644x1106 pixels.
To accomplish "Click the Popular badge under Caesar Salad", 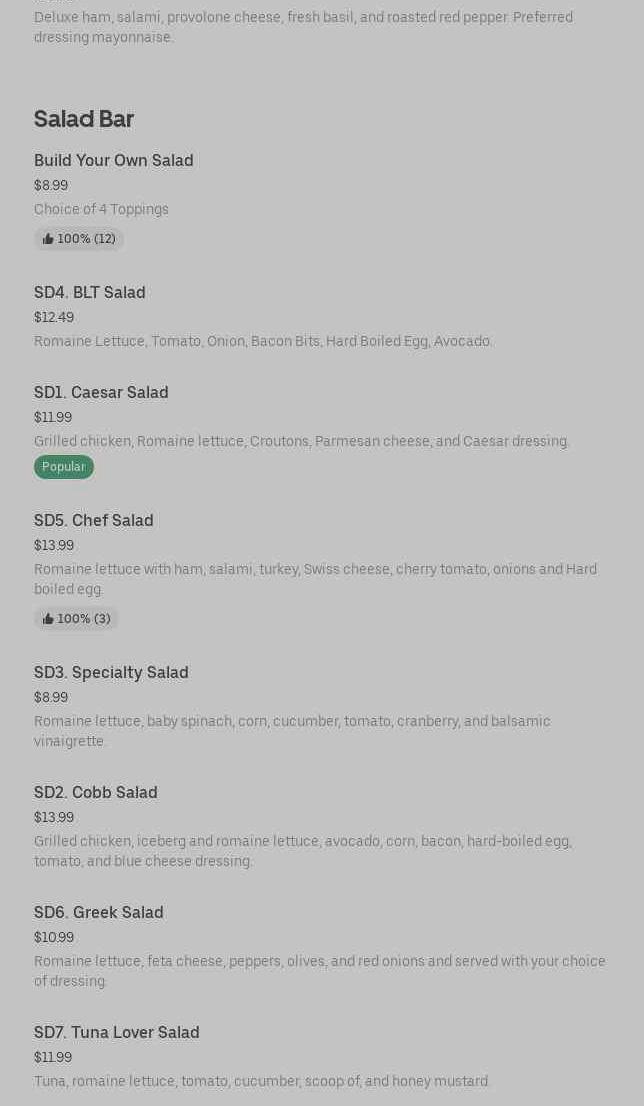I will [x=63, y=467].
